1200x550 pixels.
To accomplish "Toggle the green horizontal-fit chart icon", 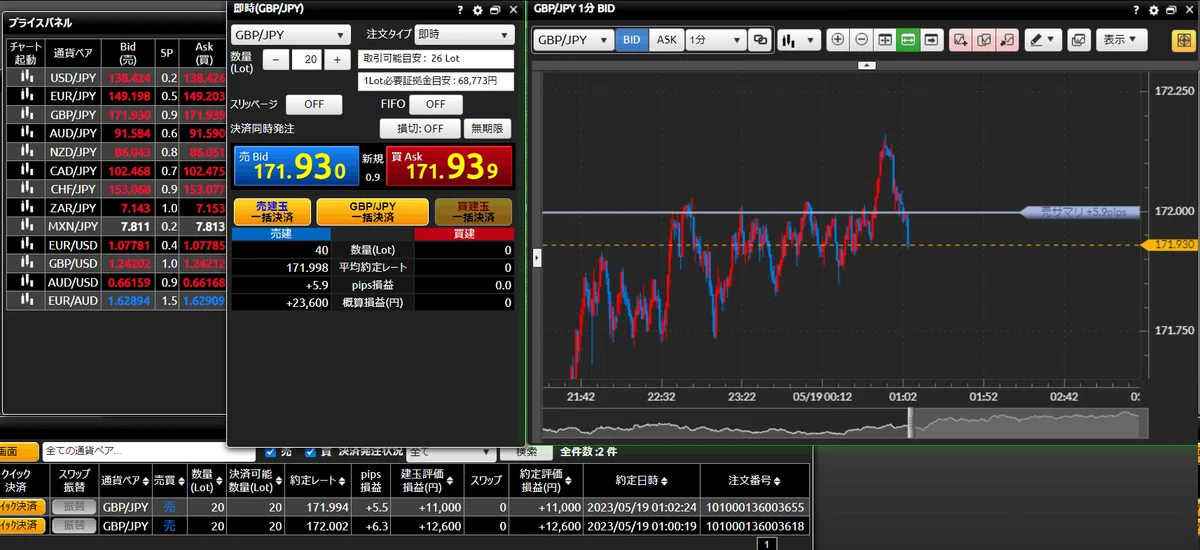I will coord(908,41).
